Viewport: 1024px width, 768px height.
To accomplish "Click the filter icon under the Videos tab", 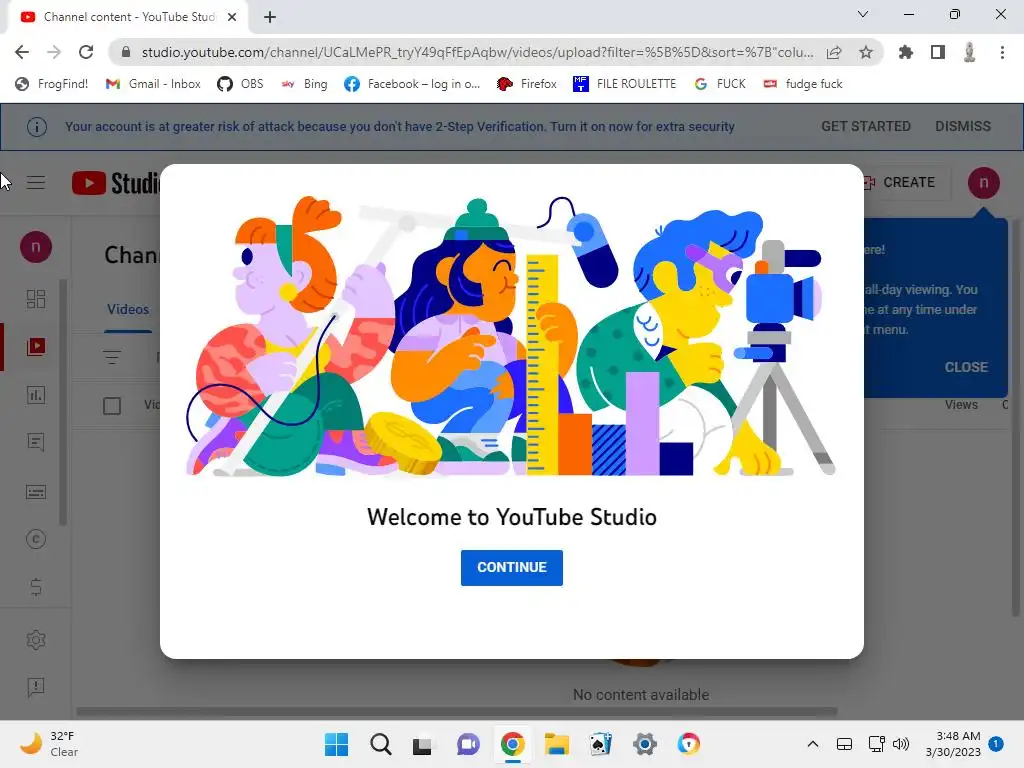I will click(x=112, y=357).
